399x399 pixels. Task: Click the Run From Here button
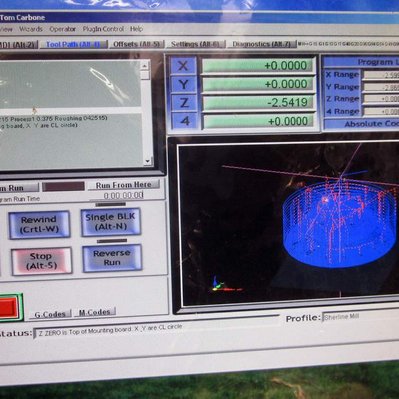click(124, 185)
